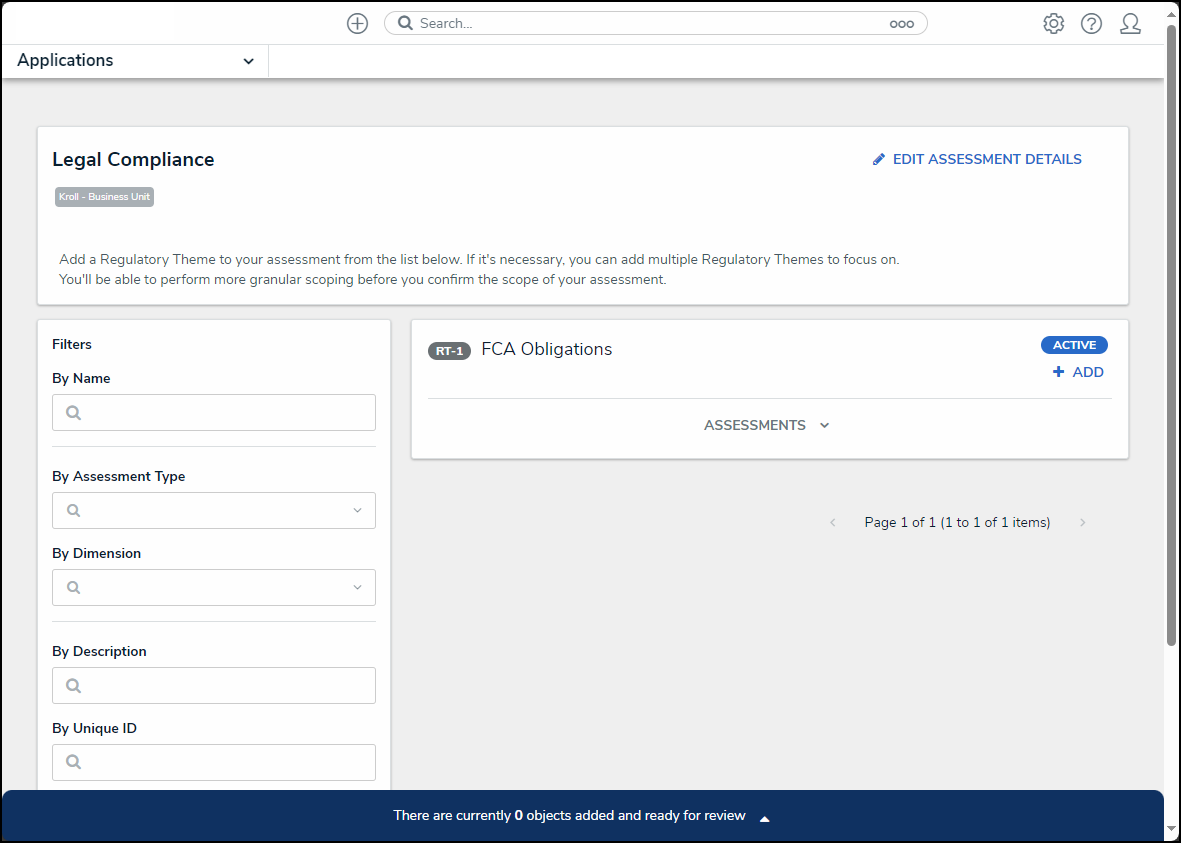Open the help question mark icon
The height and width of the screenshot is (843, 1181).
tap(1091, 23)
